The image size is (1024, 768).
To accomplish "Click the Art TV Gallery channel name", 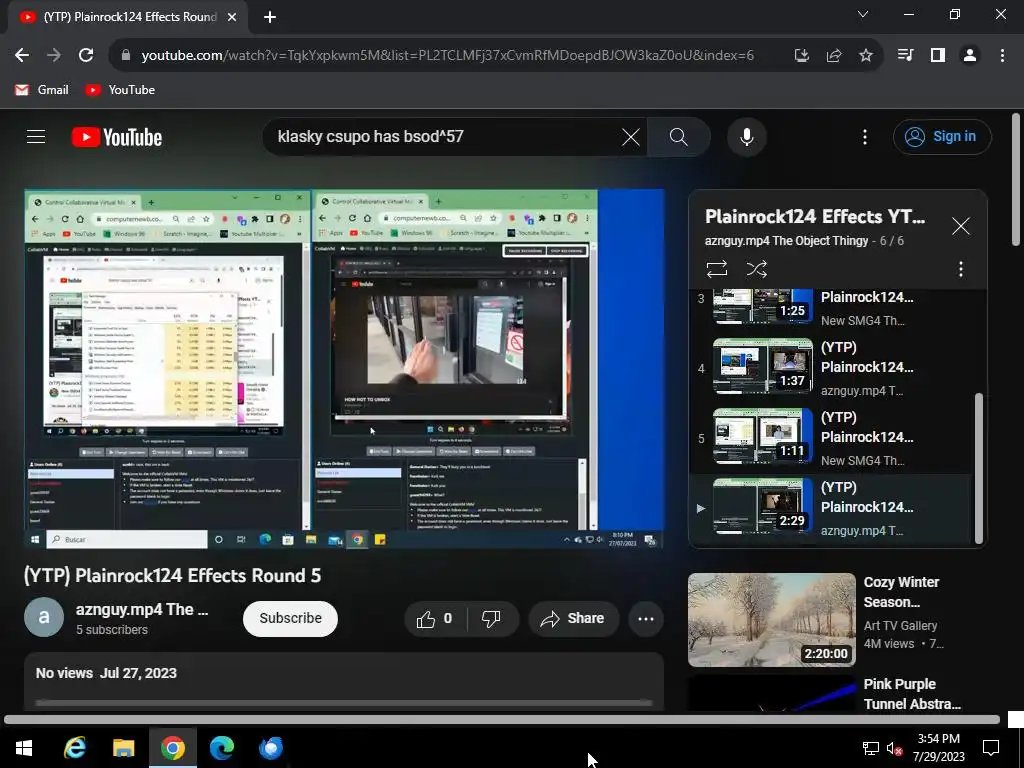I will [x=900, y=626].
